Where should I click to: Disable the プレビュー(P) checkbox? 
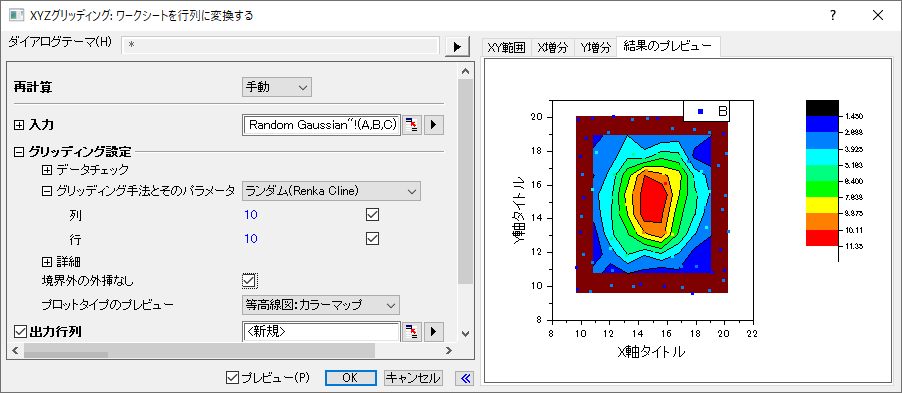(x=233, y=377)
